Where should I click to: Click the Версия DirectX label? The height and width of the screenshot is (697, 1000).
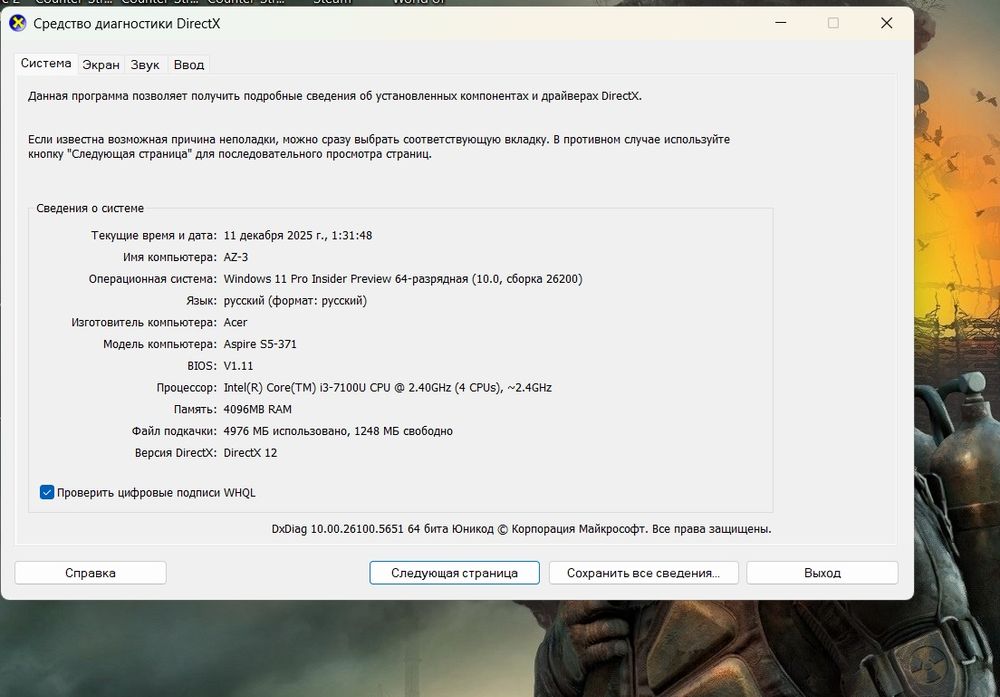click(x=176, y=453)
